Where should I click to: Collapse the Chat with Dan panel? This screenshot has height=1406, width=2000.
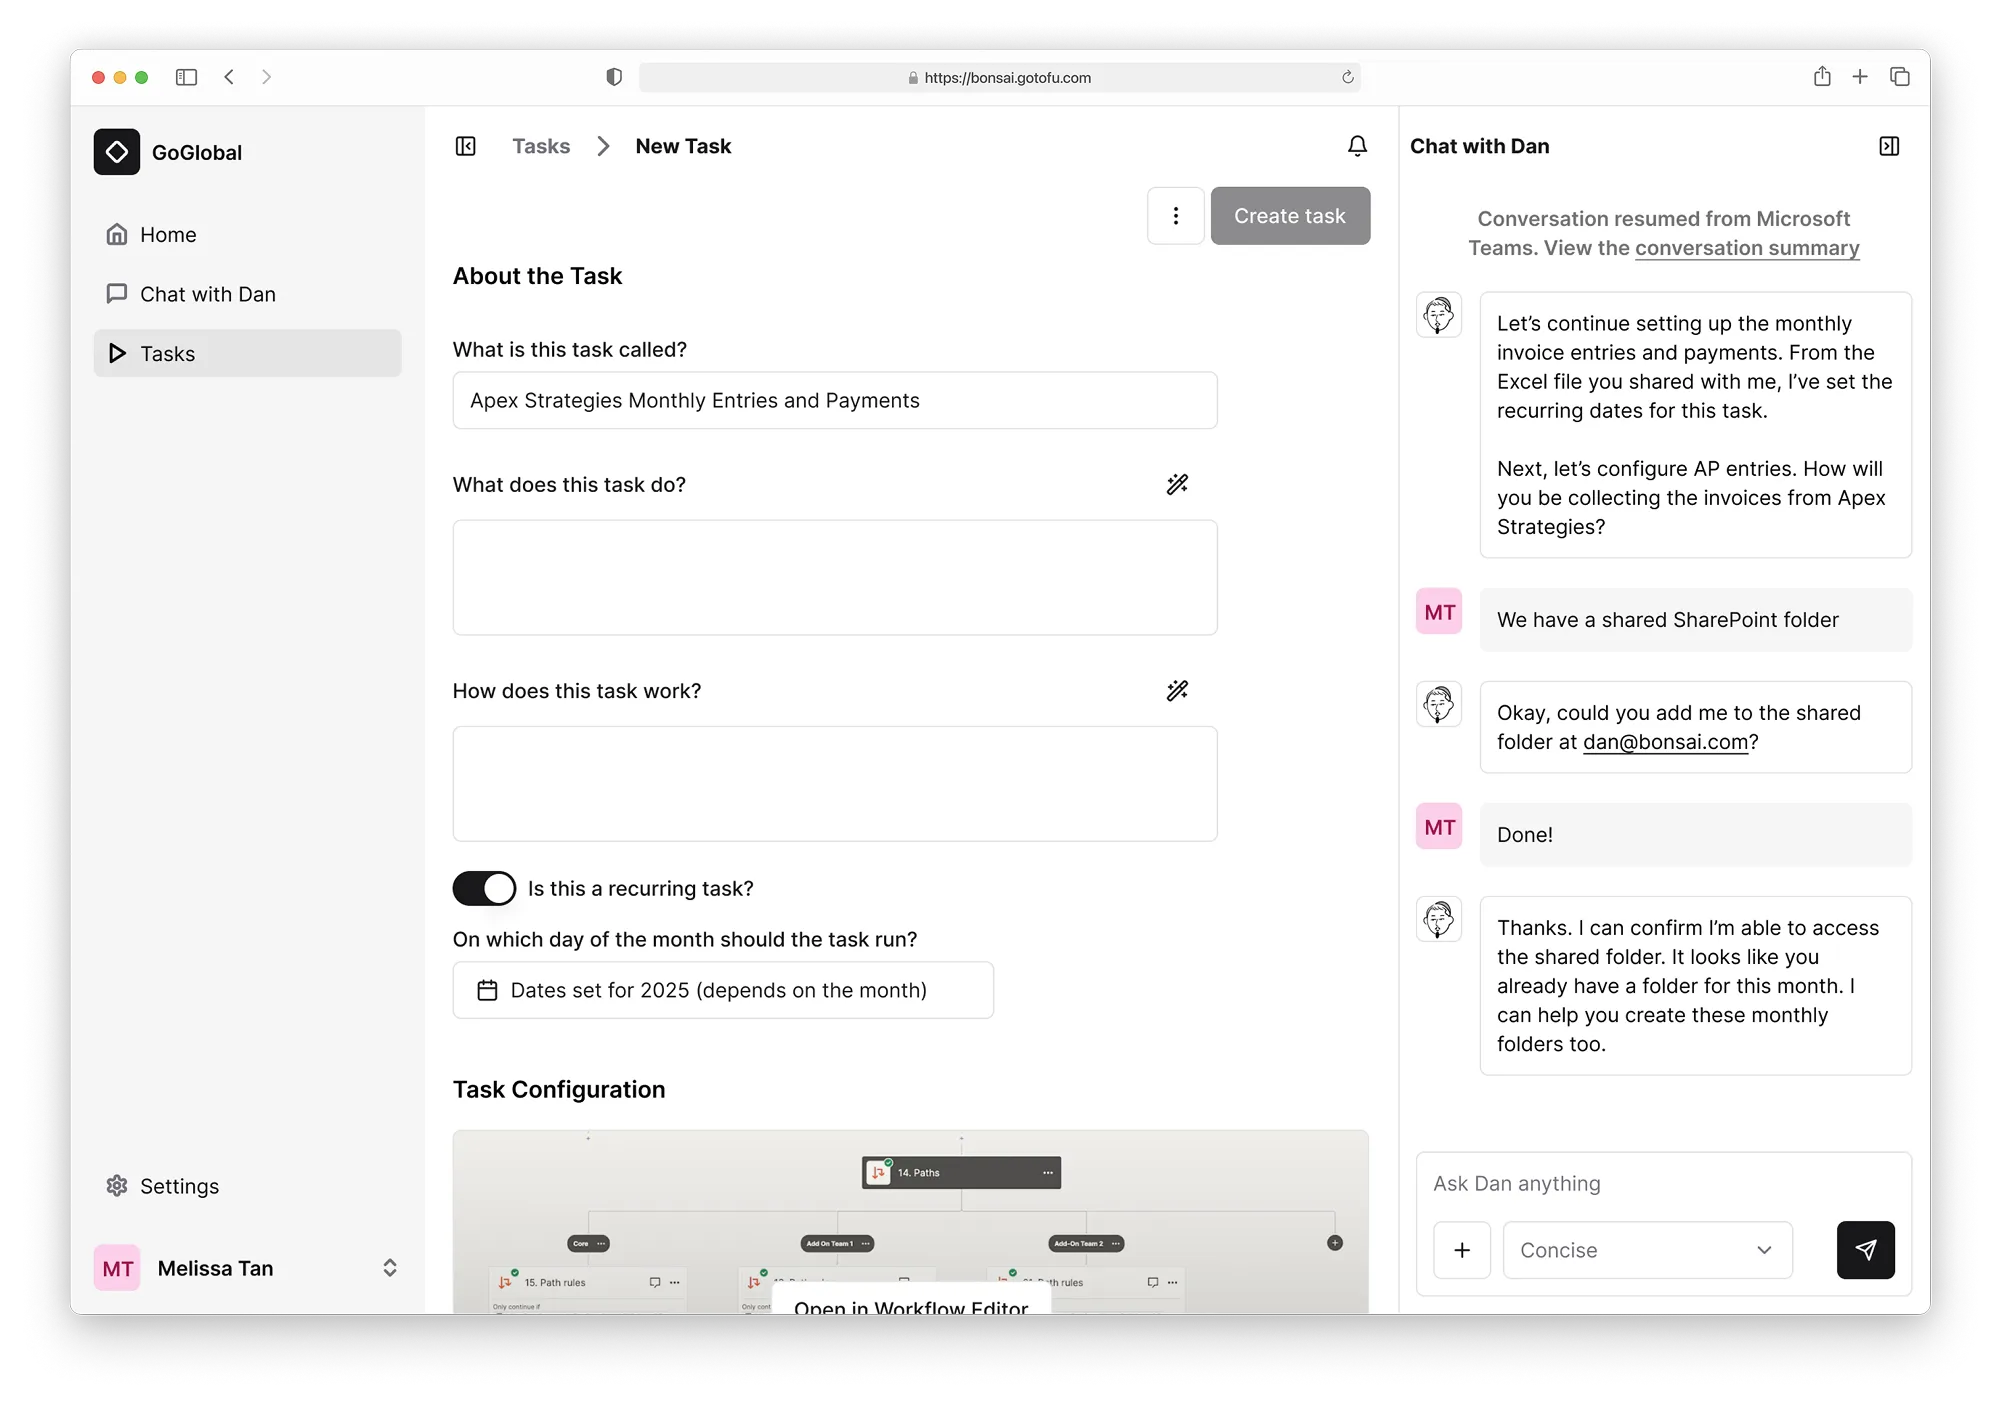(x=1889, y=146)
